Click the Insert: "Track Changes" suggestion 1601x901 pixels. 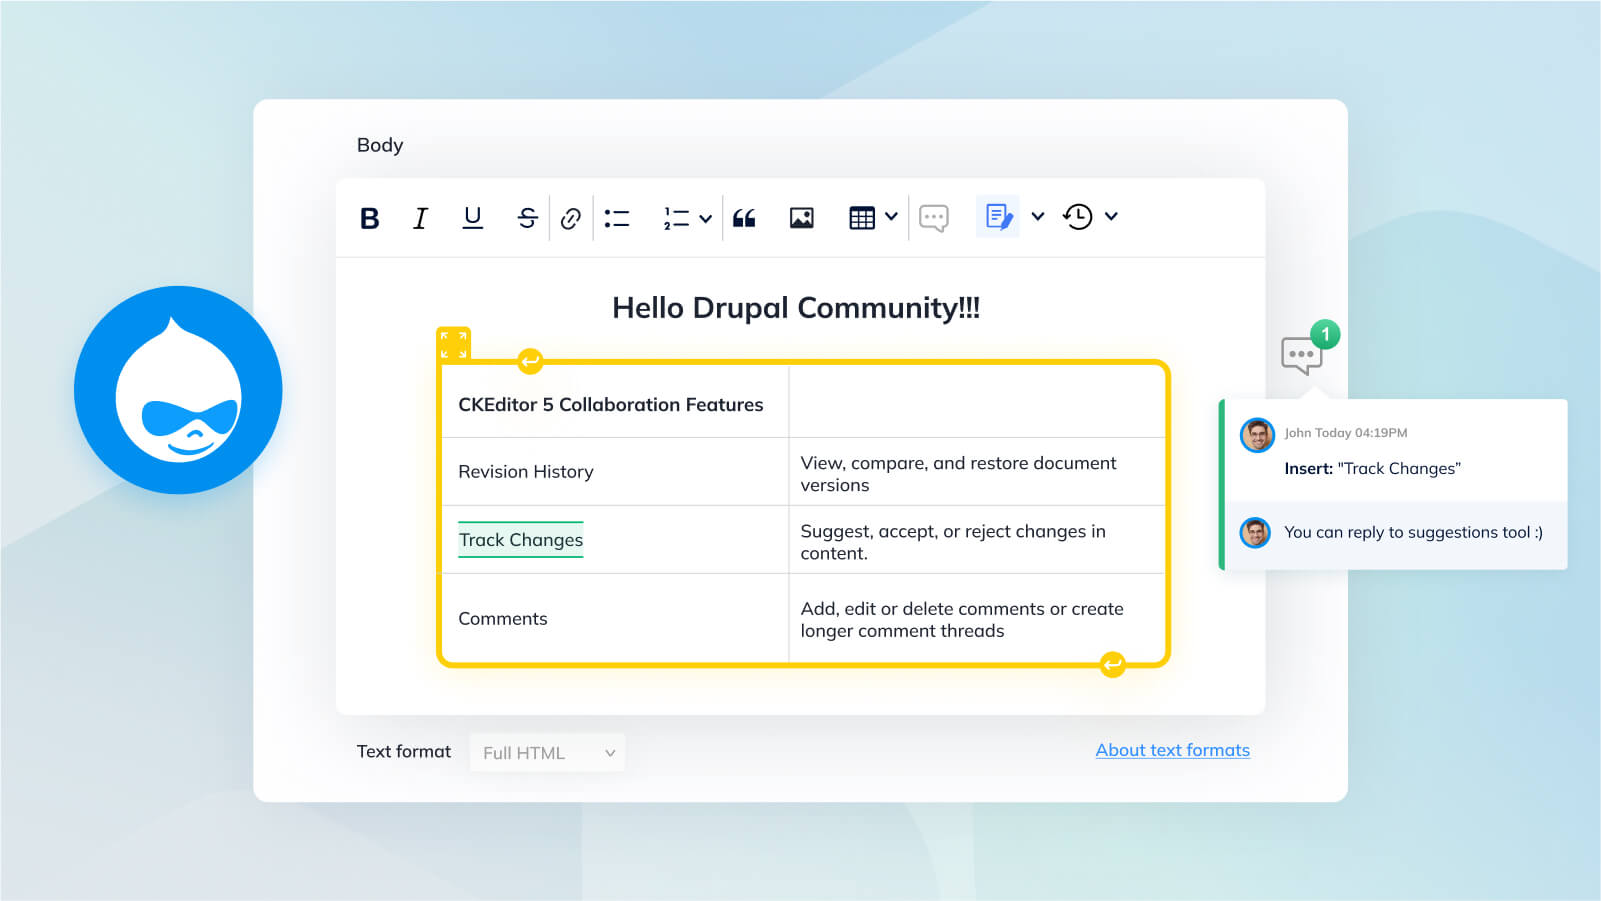[x=1372, y=468]
